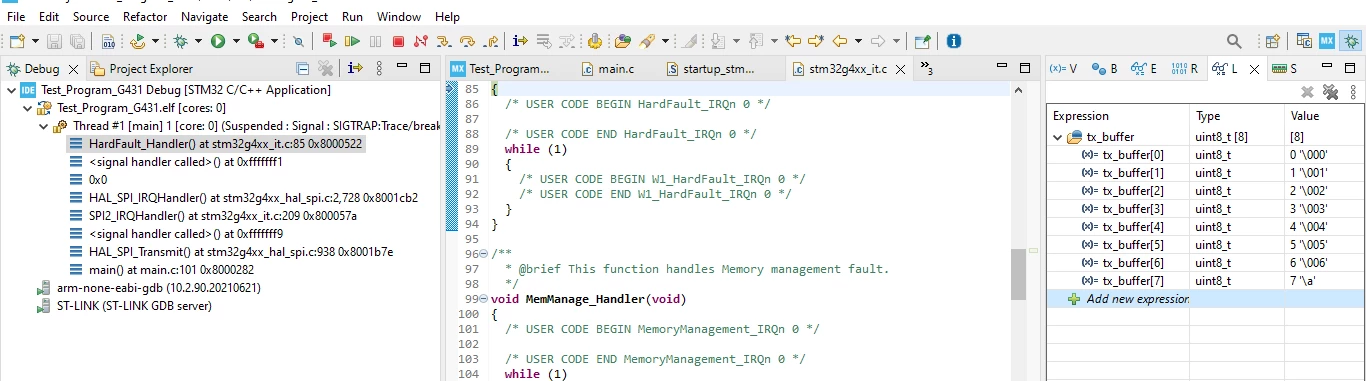Switch to the MX Device Configuration perspective
This screenshot has width=1366, height=381.
coord(1327,41)
